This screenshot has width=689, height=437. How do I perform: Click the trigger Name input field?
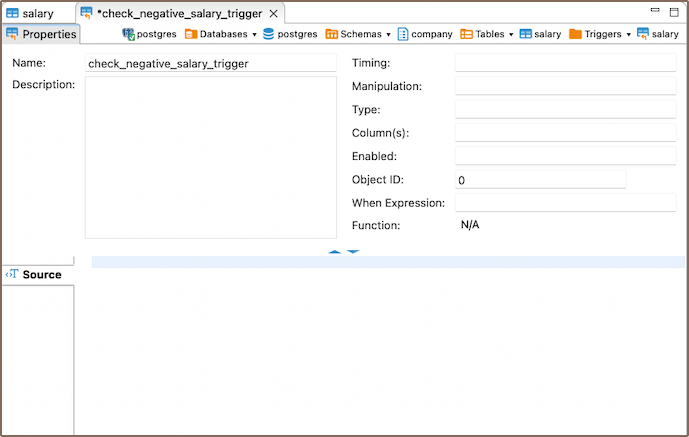click(x=210, y=64)
